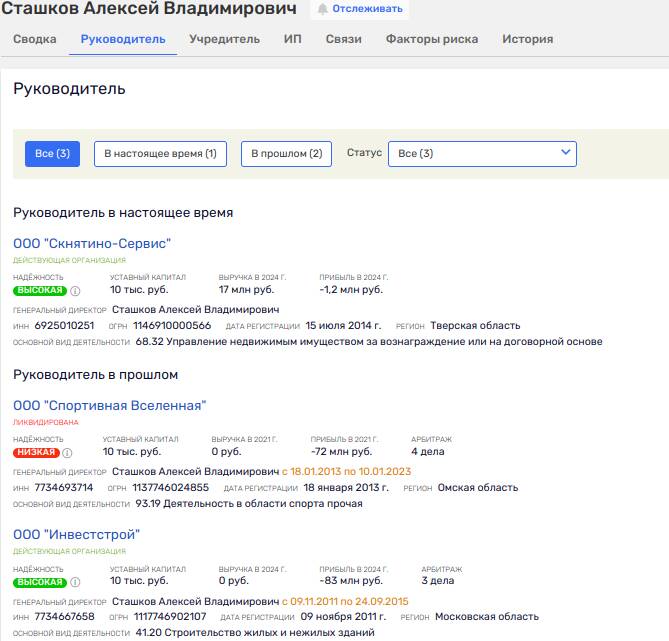Viewport: 669px width, 641px height.
Task: Click region Тверская область
Action: point(475,326)
